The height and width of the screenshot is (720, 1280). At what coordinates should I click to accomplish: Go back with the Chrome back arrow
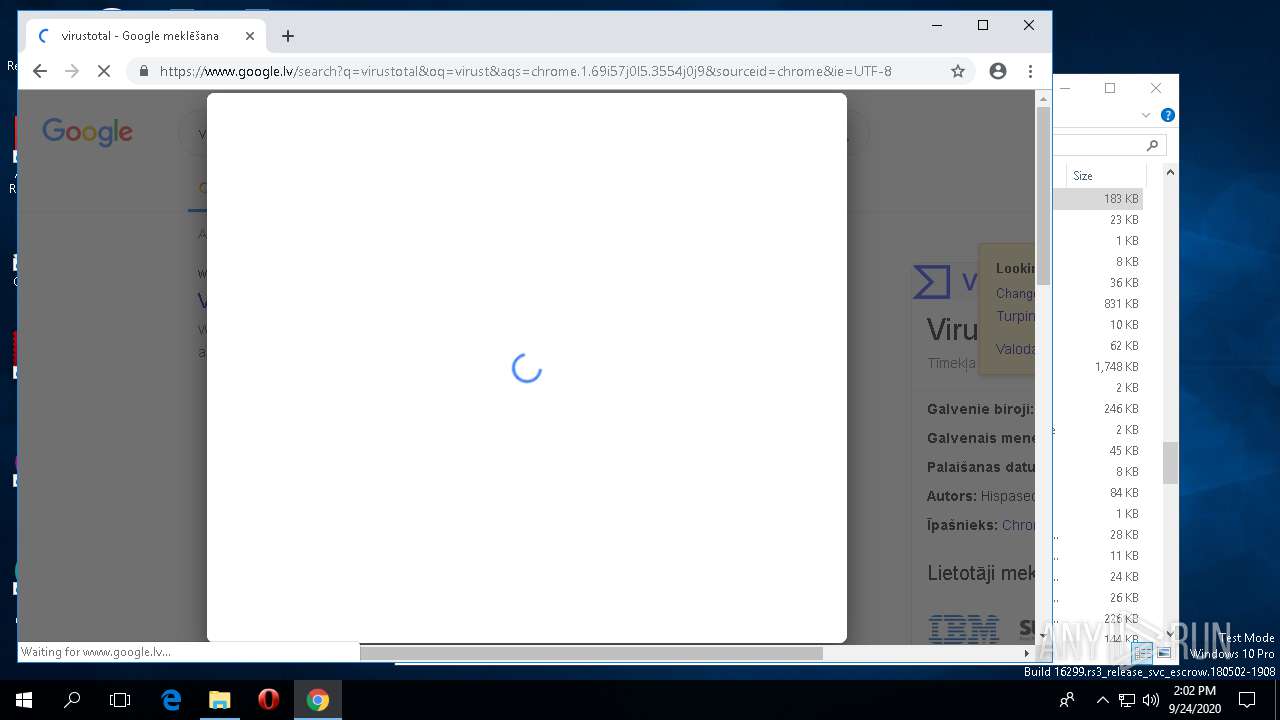click(40, 71)
